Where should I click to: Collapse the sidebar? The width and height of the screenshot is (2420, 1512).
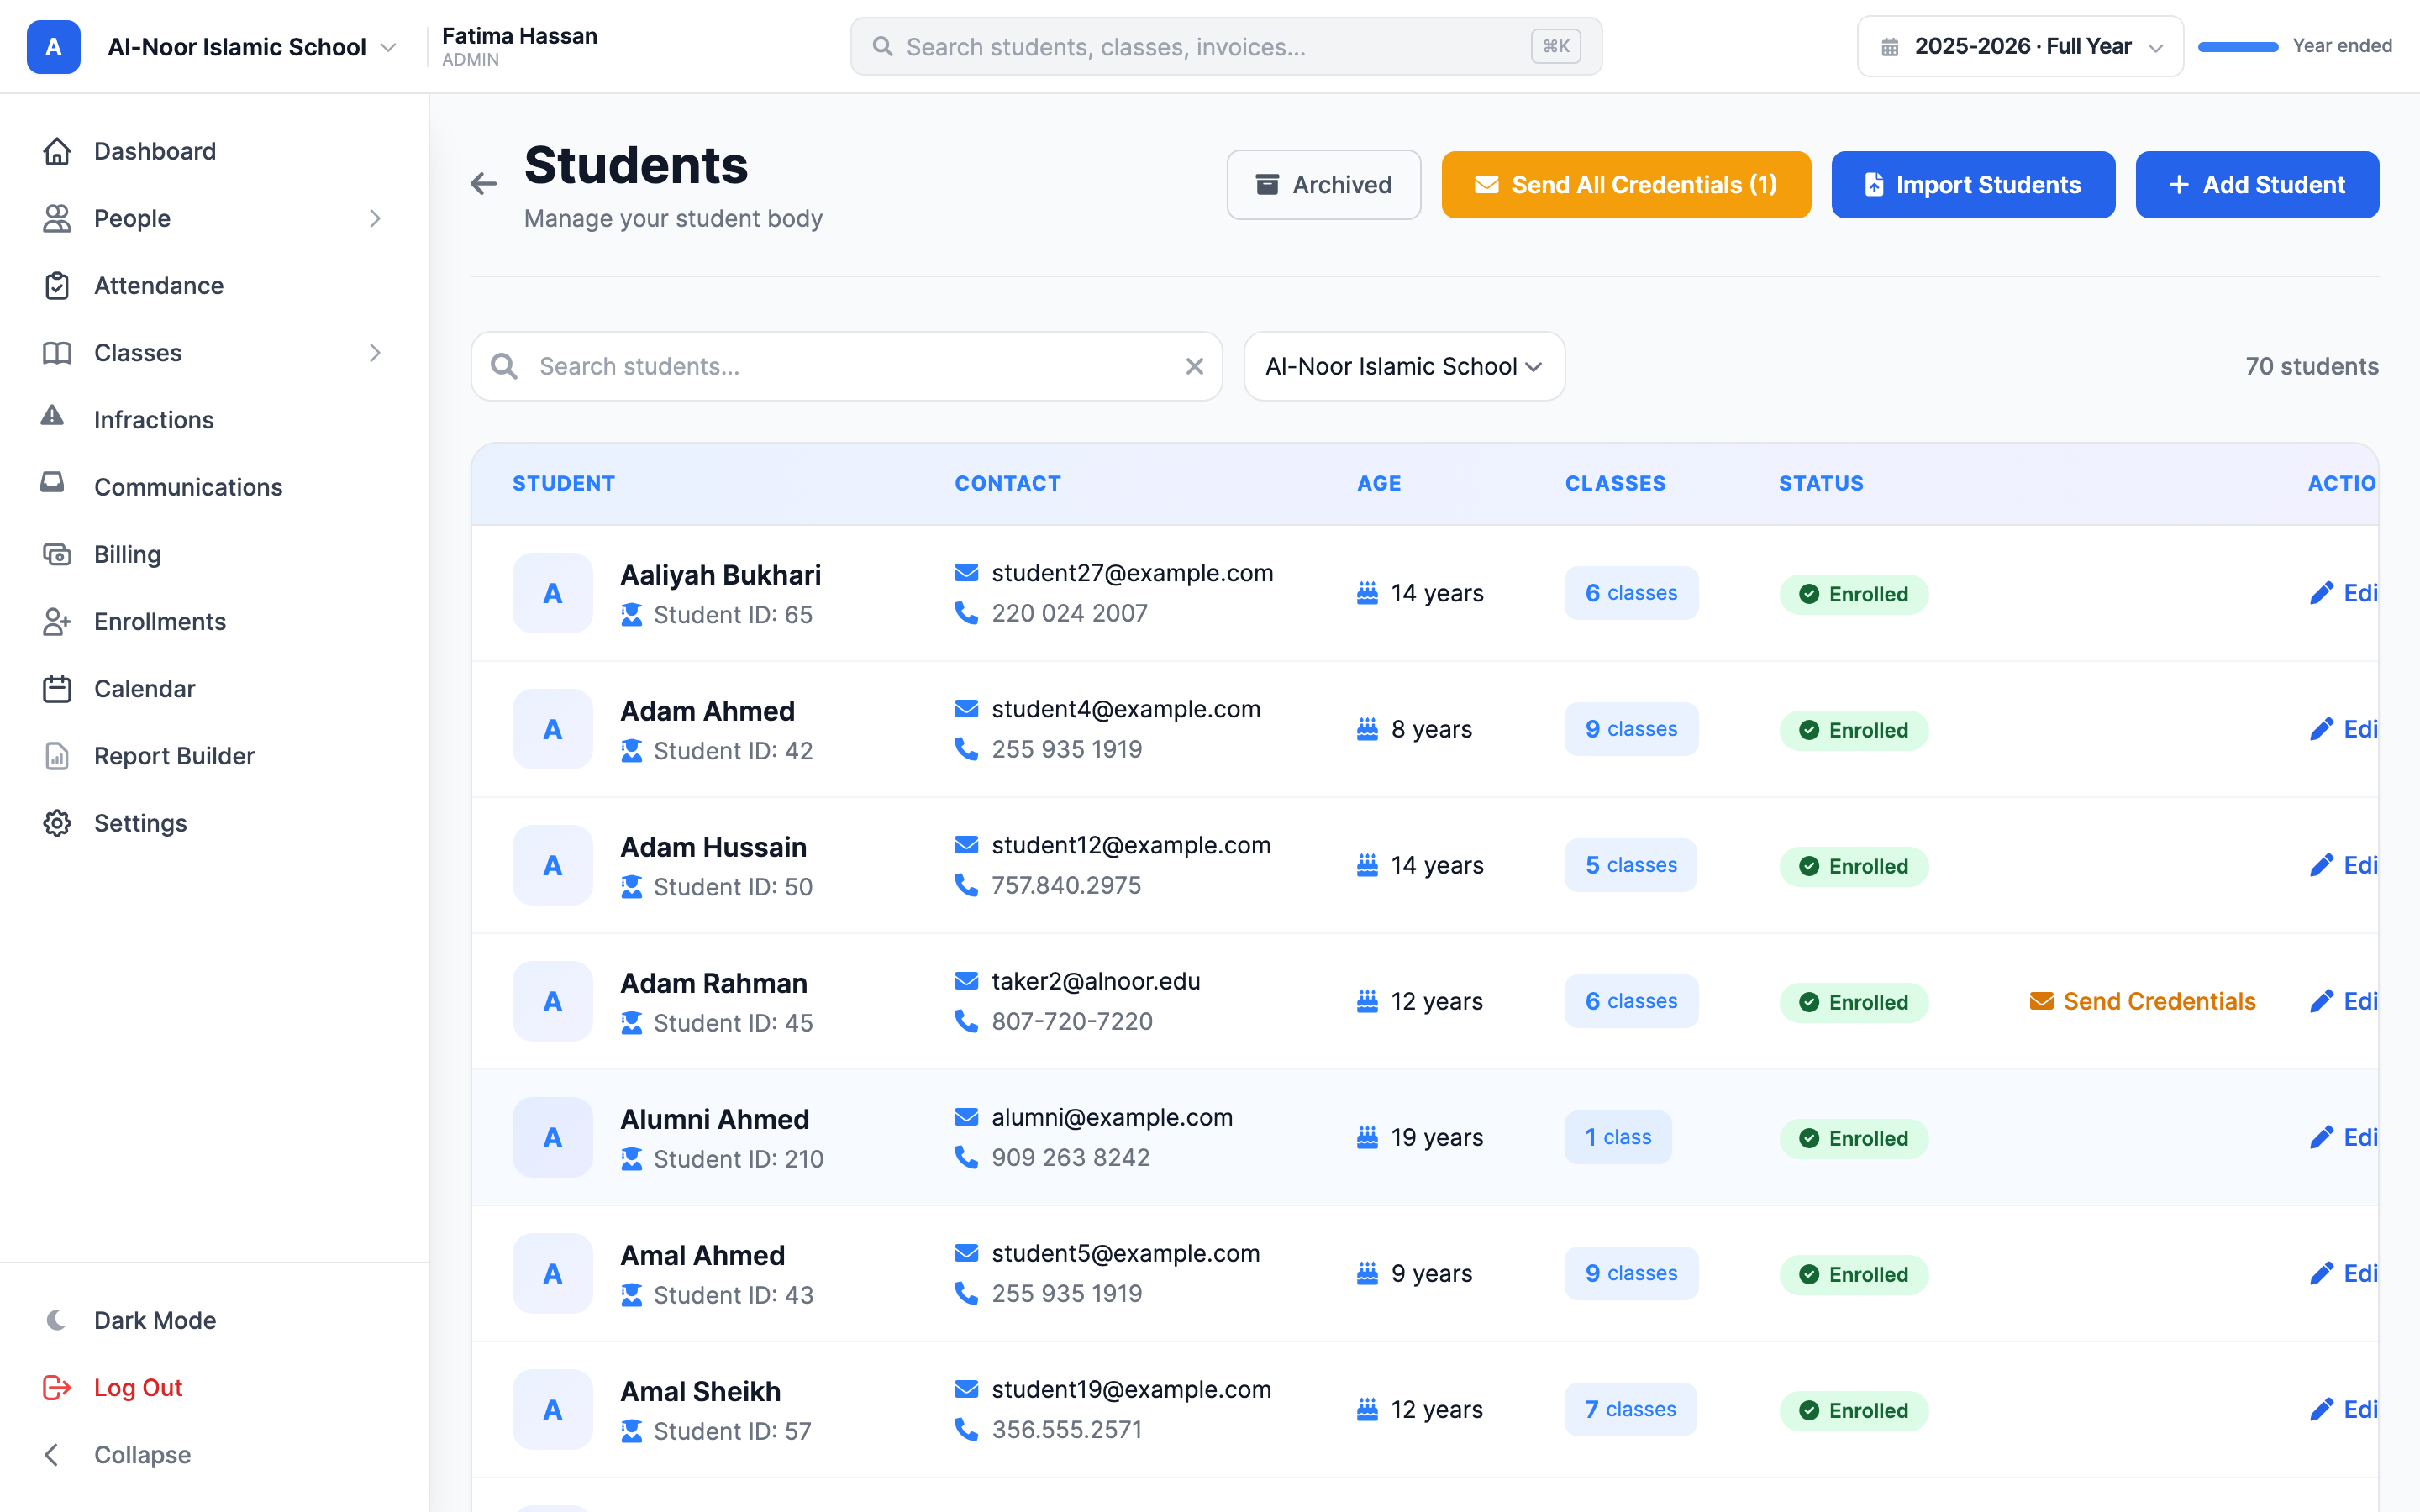click(118, 1454)
